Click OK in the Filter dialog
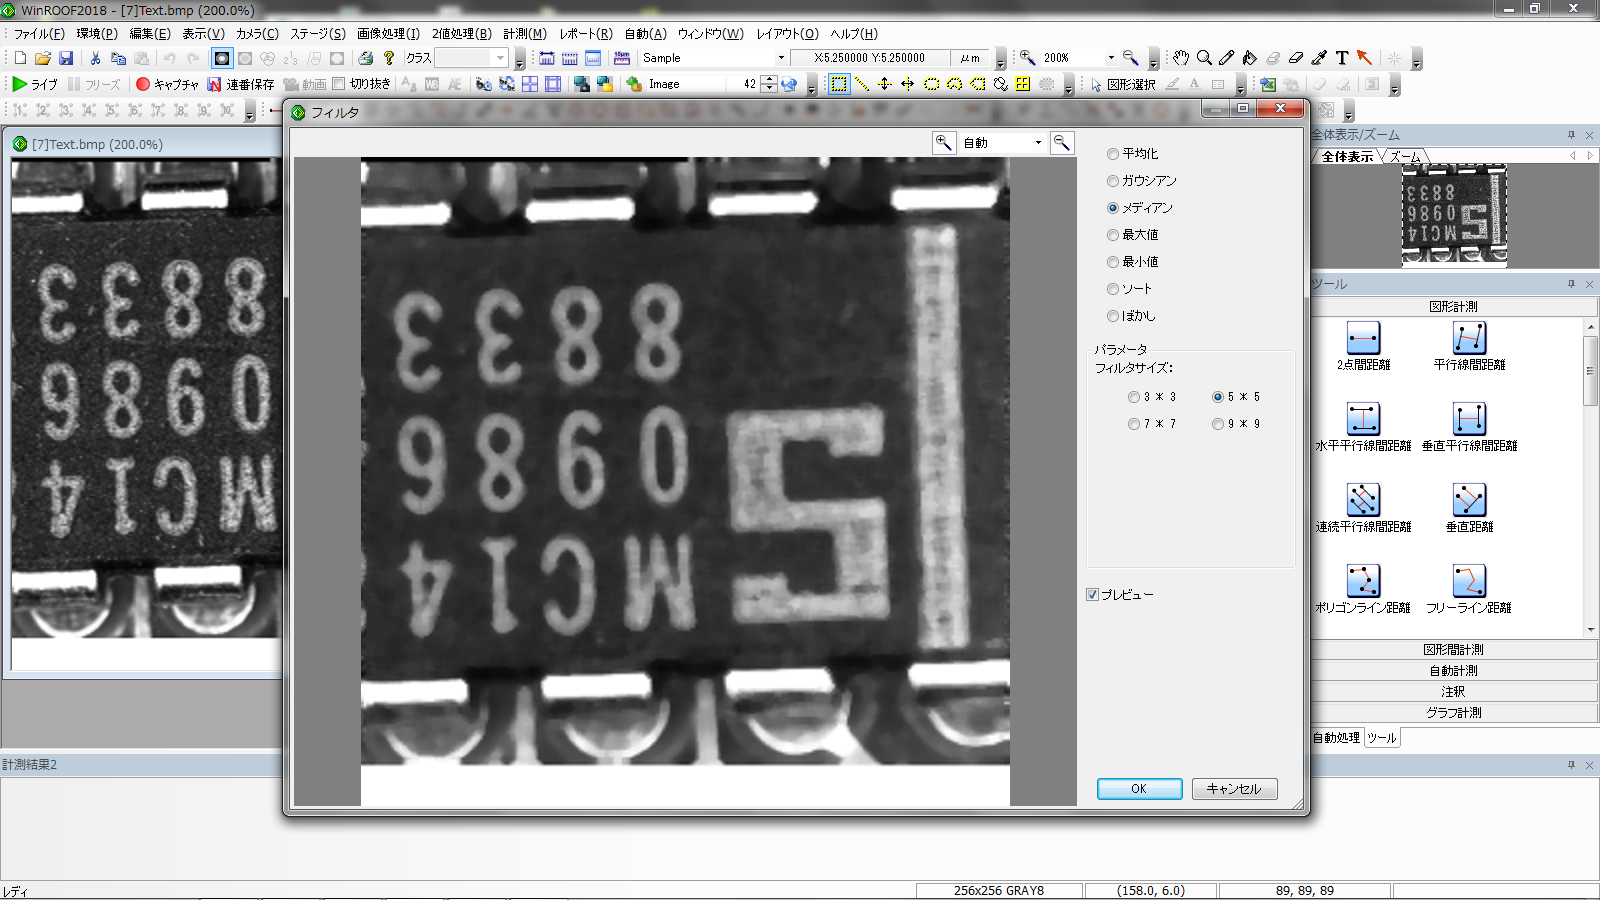The width and height of the screenshot is (1600, 900). pos(1139,789)
